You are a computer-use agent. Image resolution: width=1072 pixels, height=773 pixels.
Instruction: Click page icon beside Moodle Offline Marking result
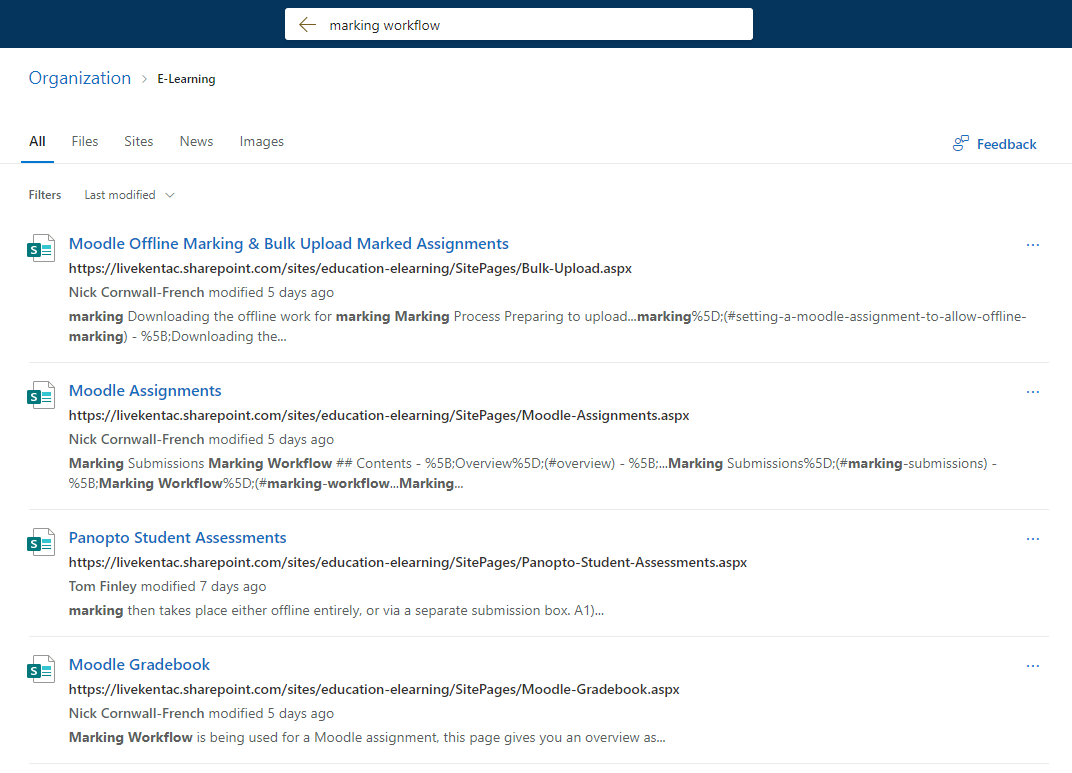point(40,248)
